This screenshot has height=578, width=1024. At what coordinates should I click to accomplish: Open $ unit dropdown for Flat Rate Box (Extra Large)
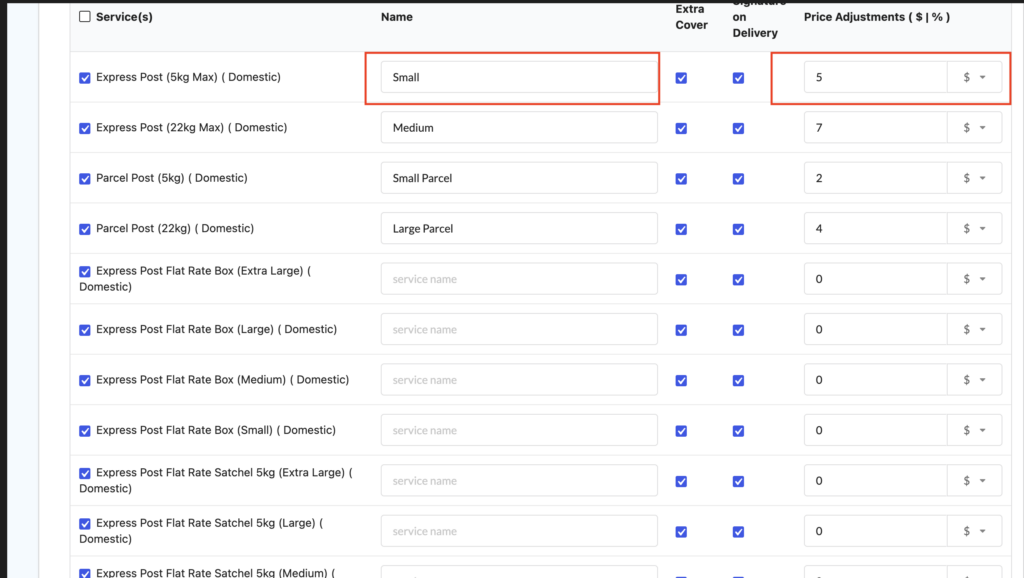[x=974, y=279]
